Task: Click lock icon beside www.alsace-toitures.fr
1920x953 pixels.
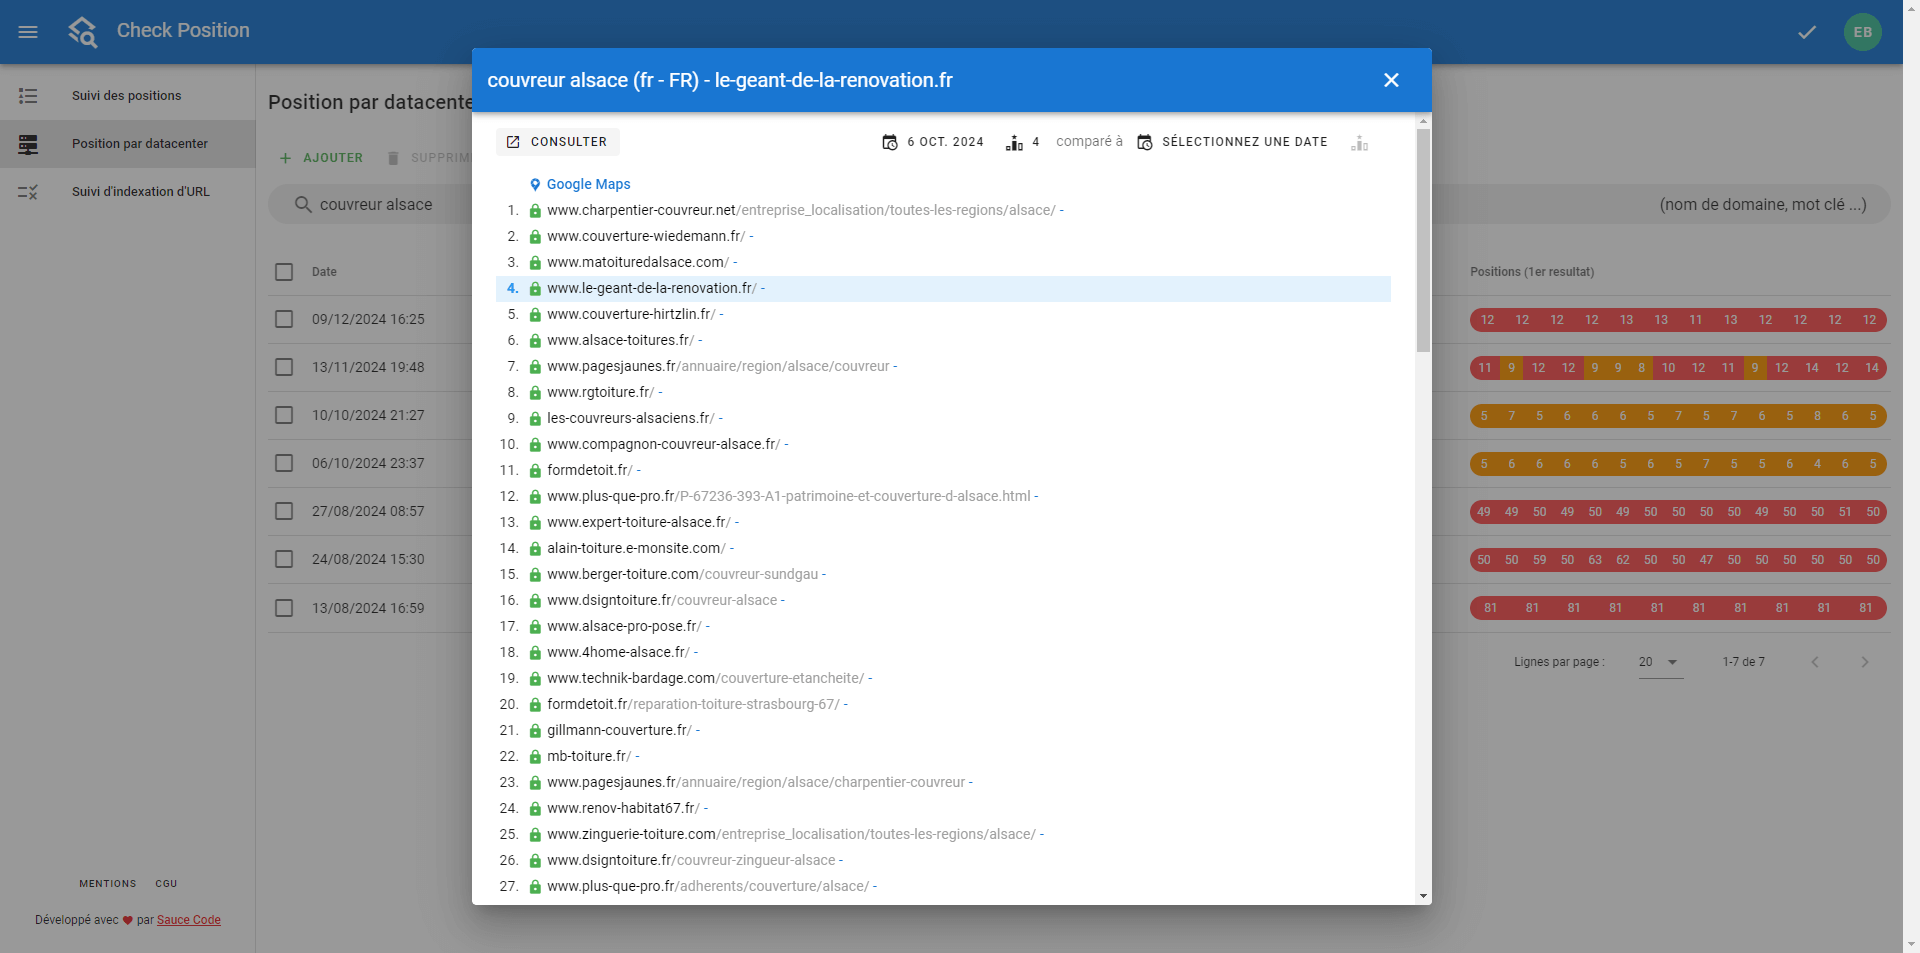Action: (x=535, y=340)
